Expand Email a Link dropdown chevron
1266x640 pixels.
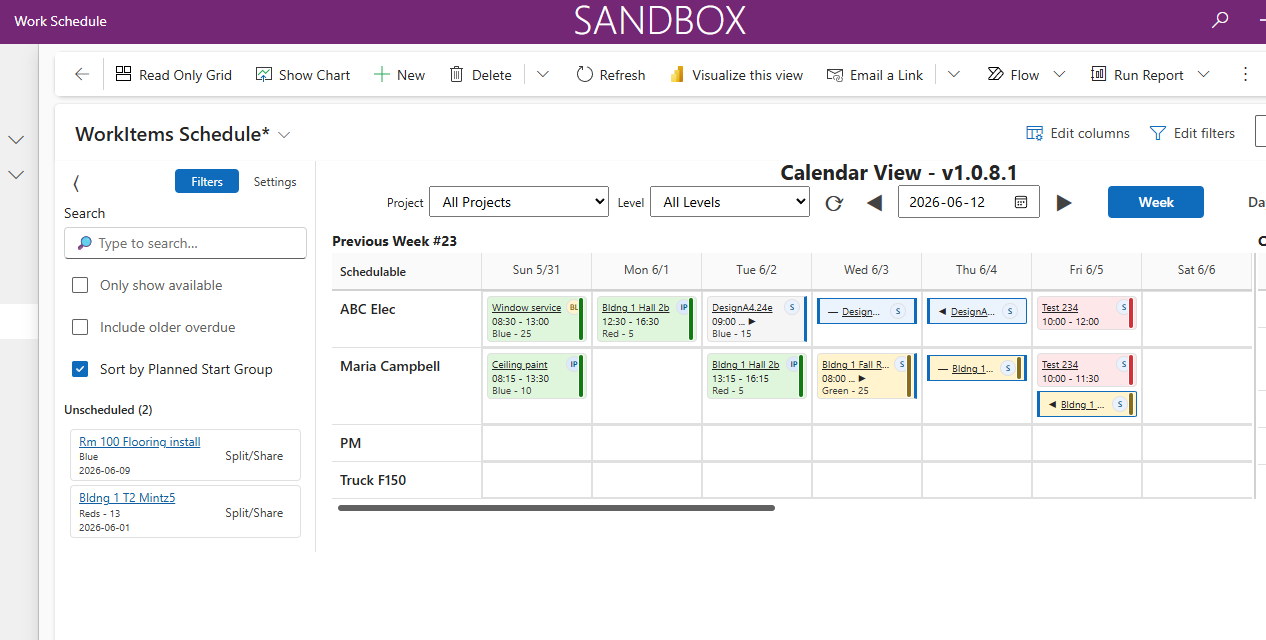pos(954,74)
